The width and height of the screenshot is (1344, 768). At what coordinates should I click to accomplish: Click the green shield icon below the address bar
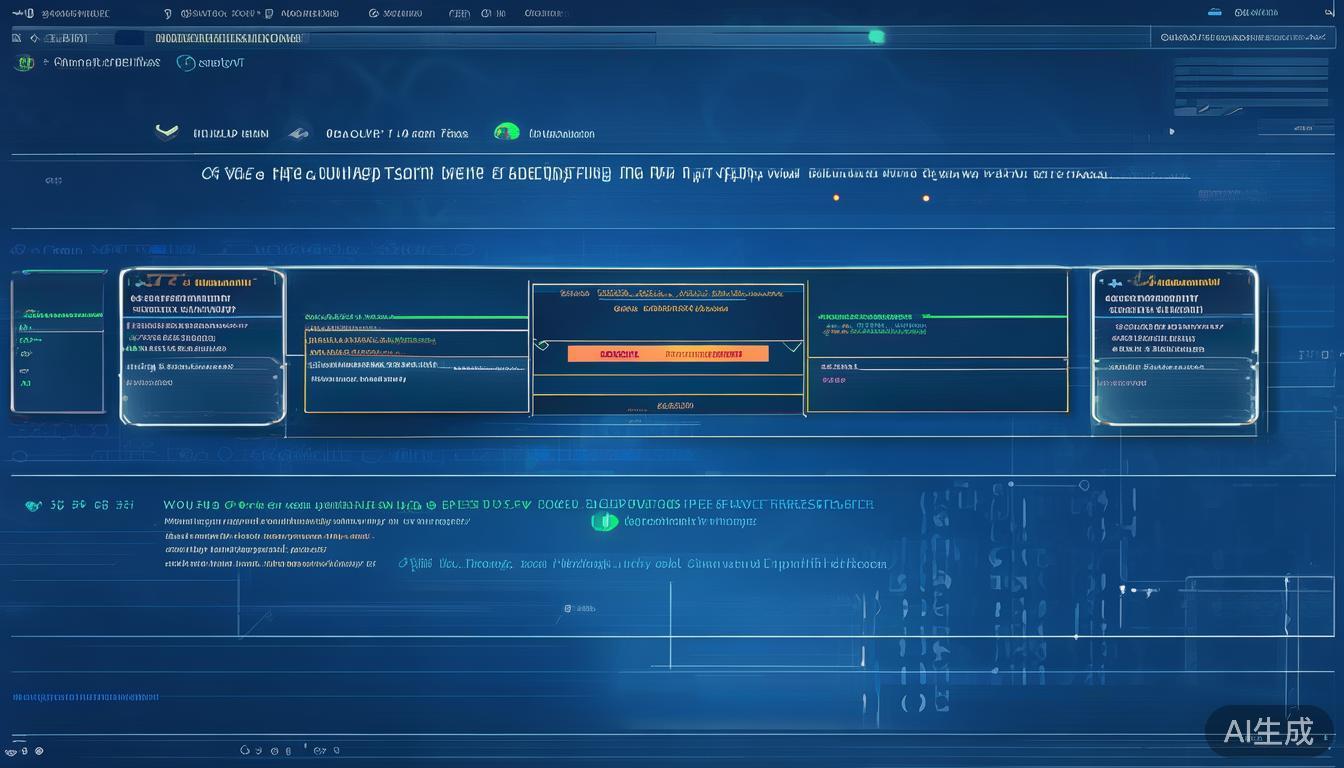pos(25,63)
